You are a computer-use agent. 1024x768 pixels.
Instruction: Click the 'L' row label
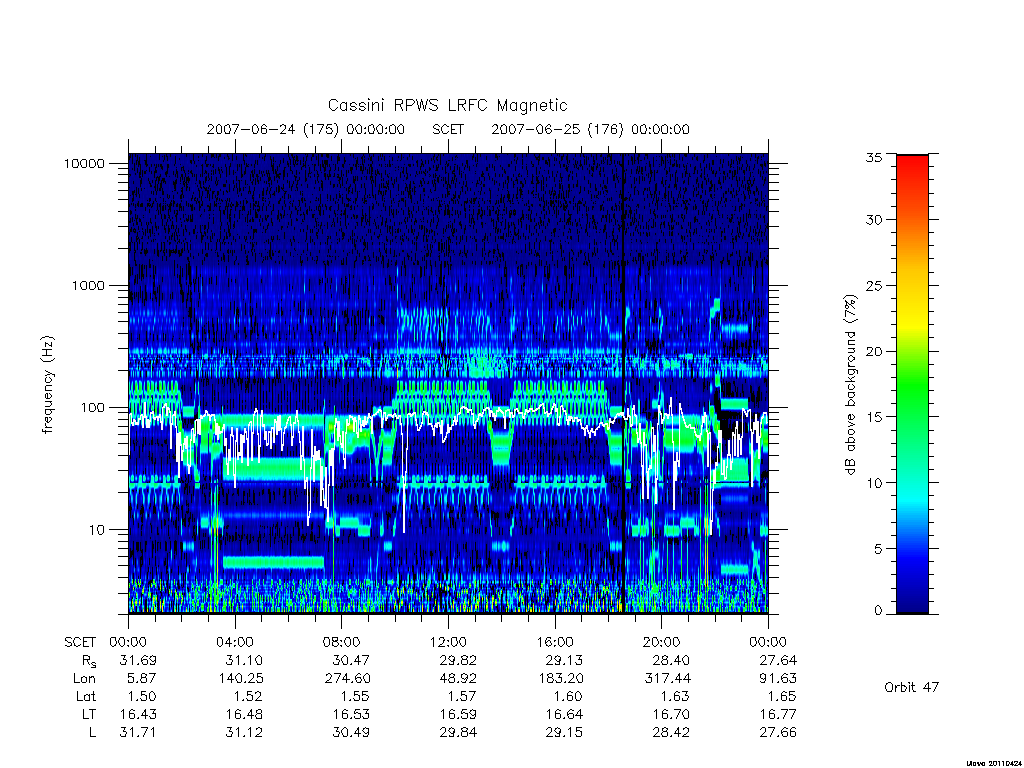pyautogui.click(x=92, y=732)
